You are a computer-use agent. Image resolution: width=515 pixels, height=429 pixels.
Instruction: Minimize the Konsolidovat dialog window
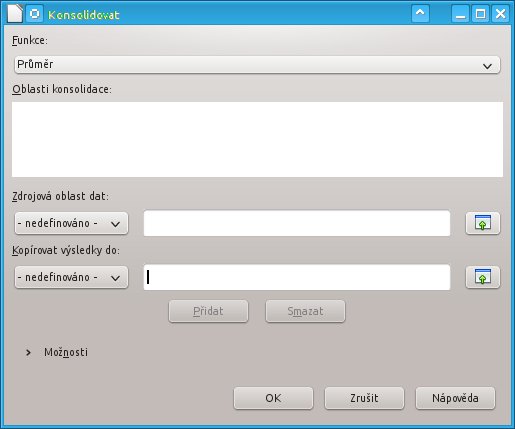tap(461, 14)
